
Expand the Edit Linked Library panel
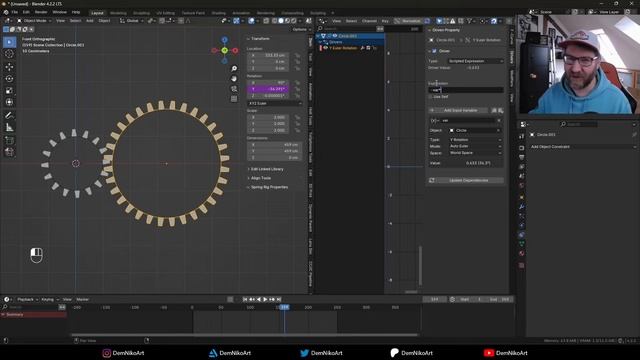pos(267,169)
